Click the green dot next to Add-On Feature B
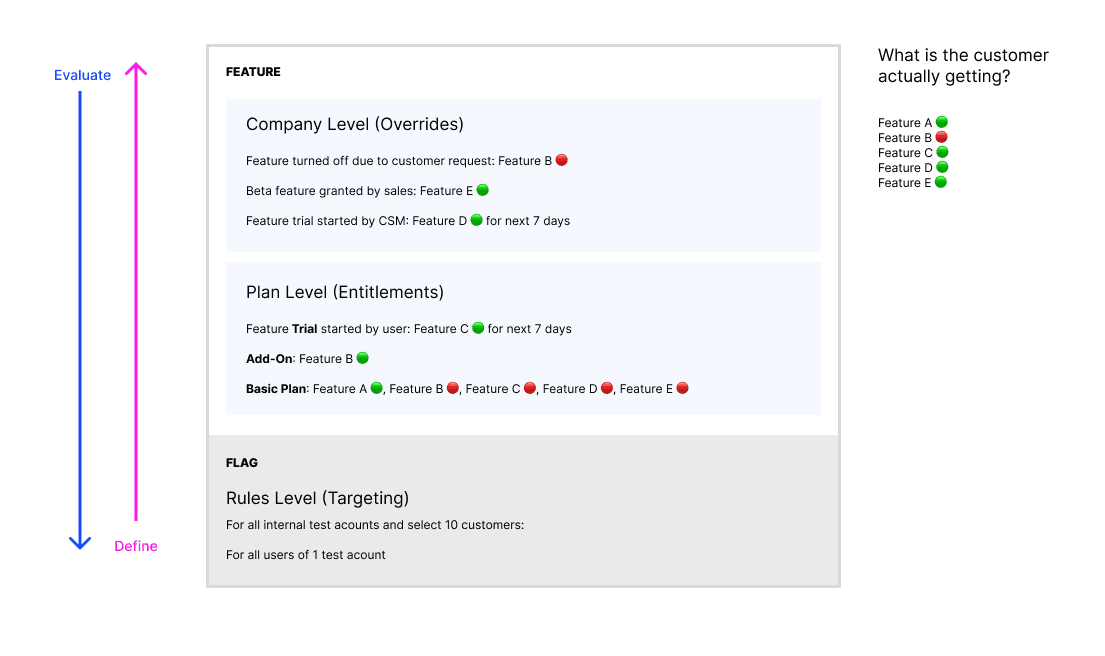This screenshot has width=1105, height=656. point(363,358)
